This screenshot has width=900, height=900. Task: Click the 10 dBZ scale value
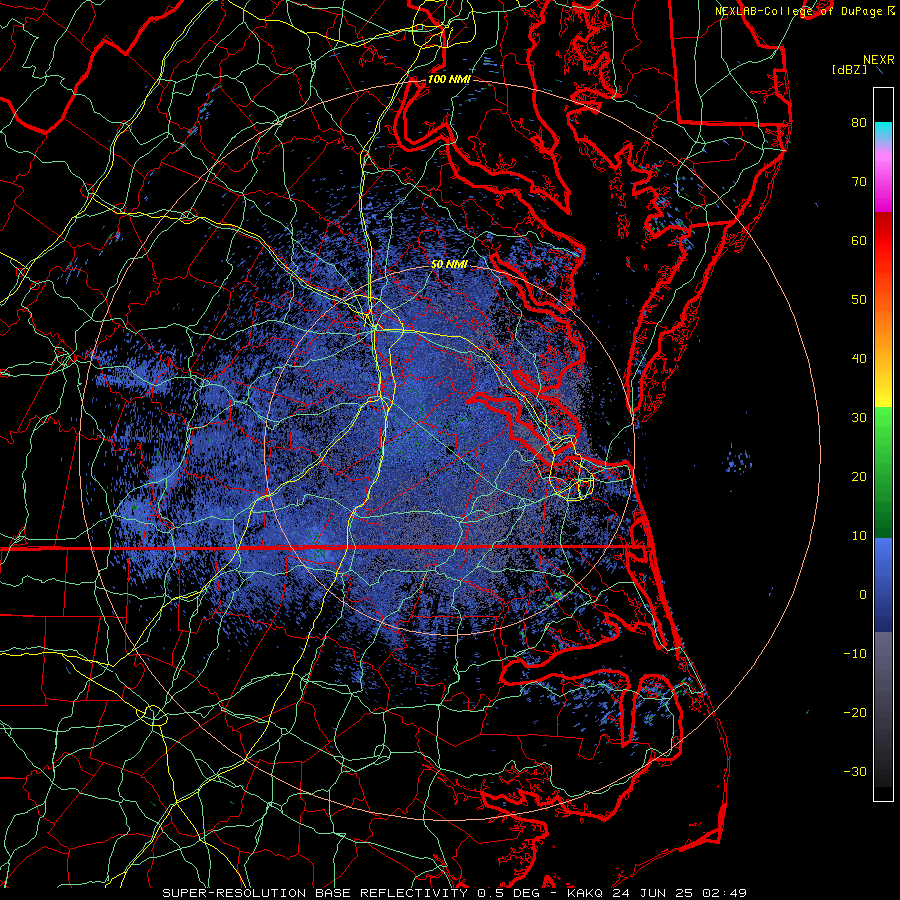click(x=859, y=536)
